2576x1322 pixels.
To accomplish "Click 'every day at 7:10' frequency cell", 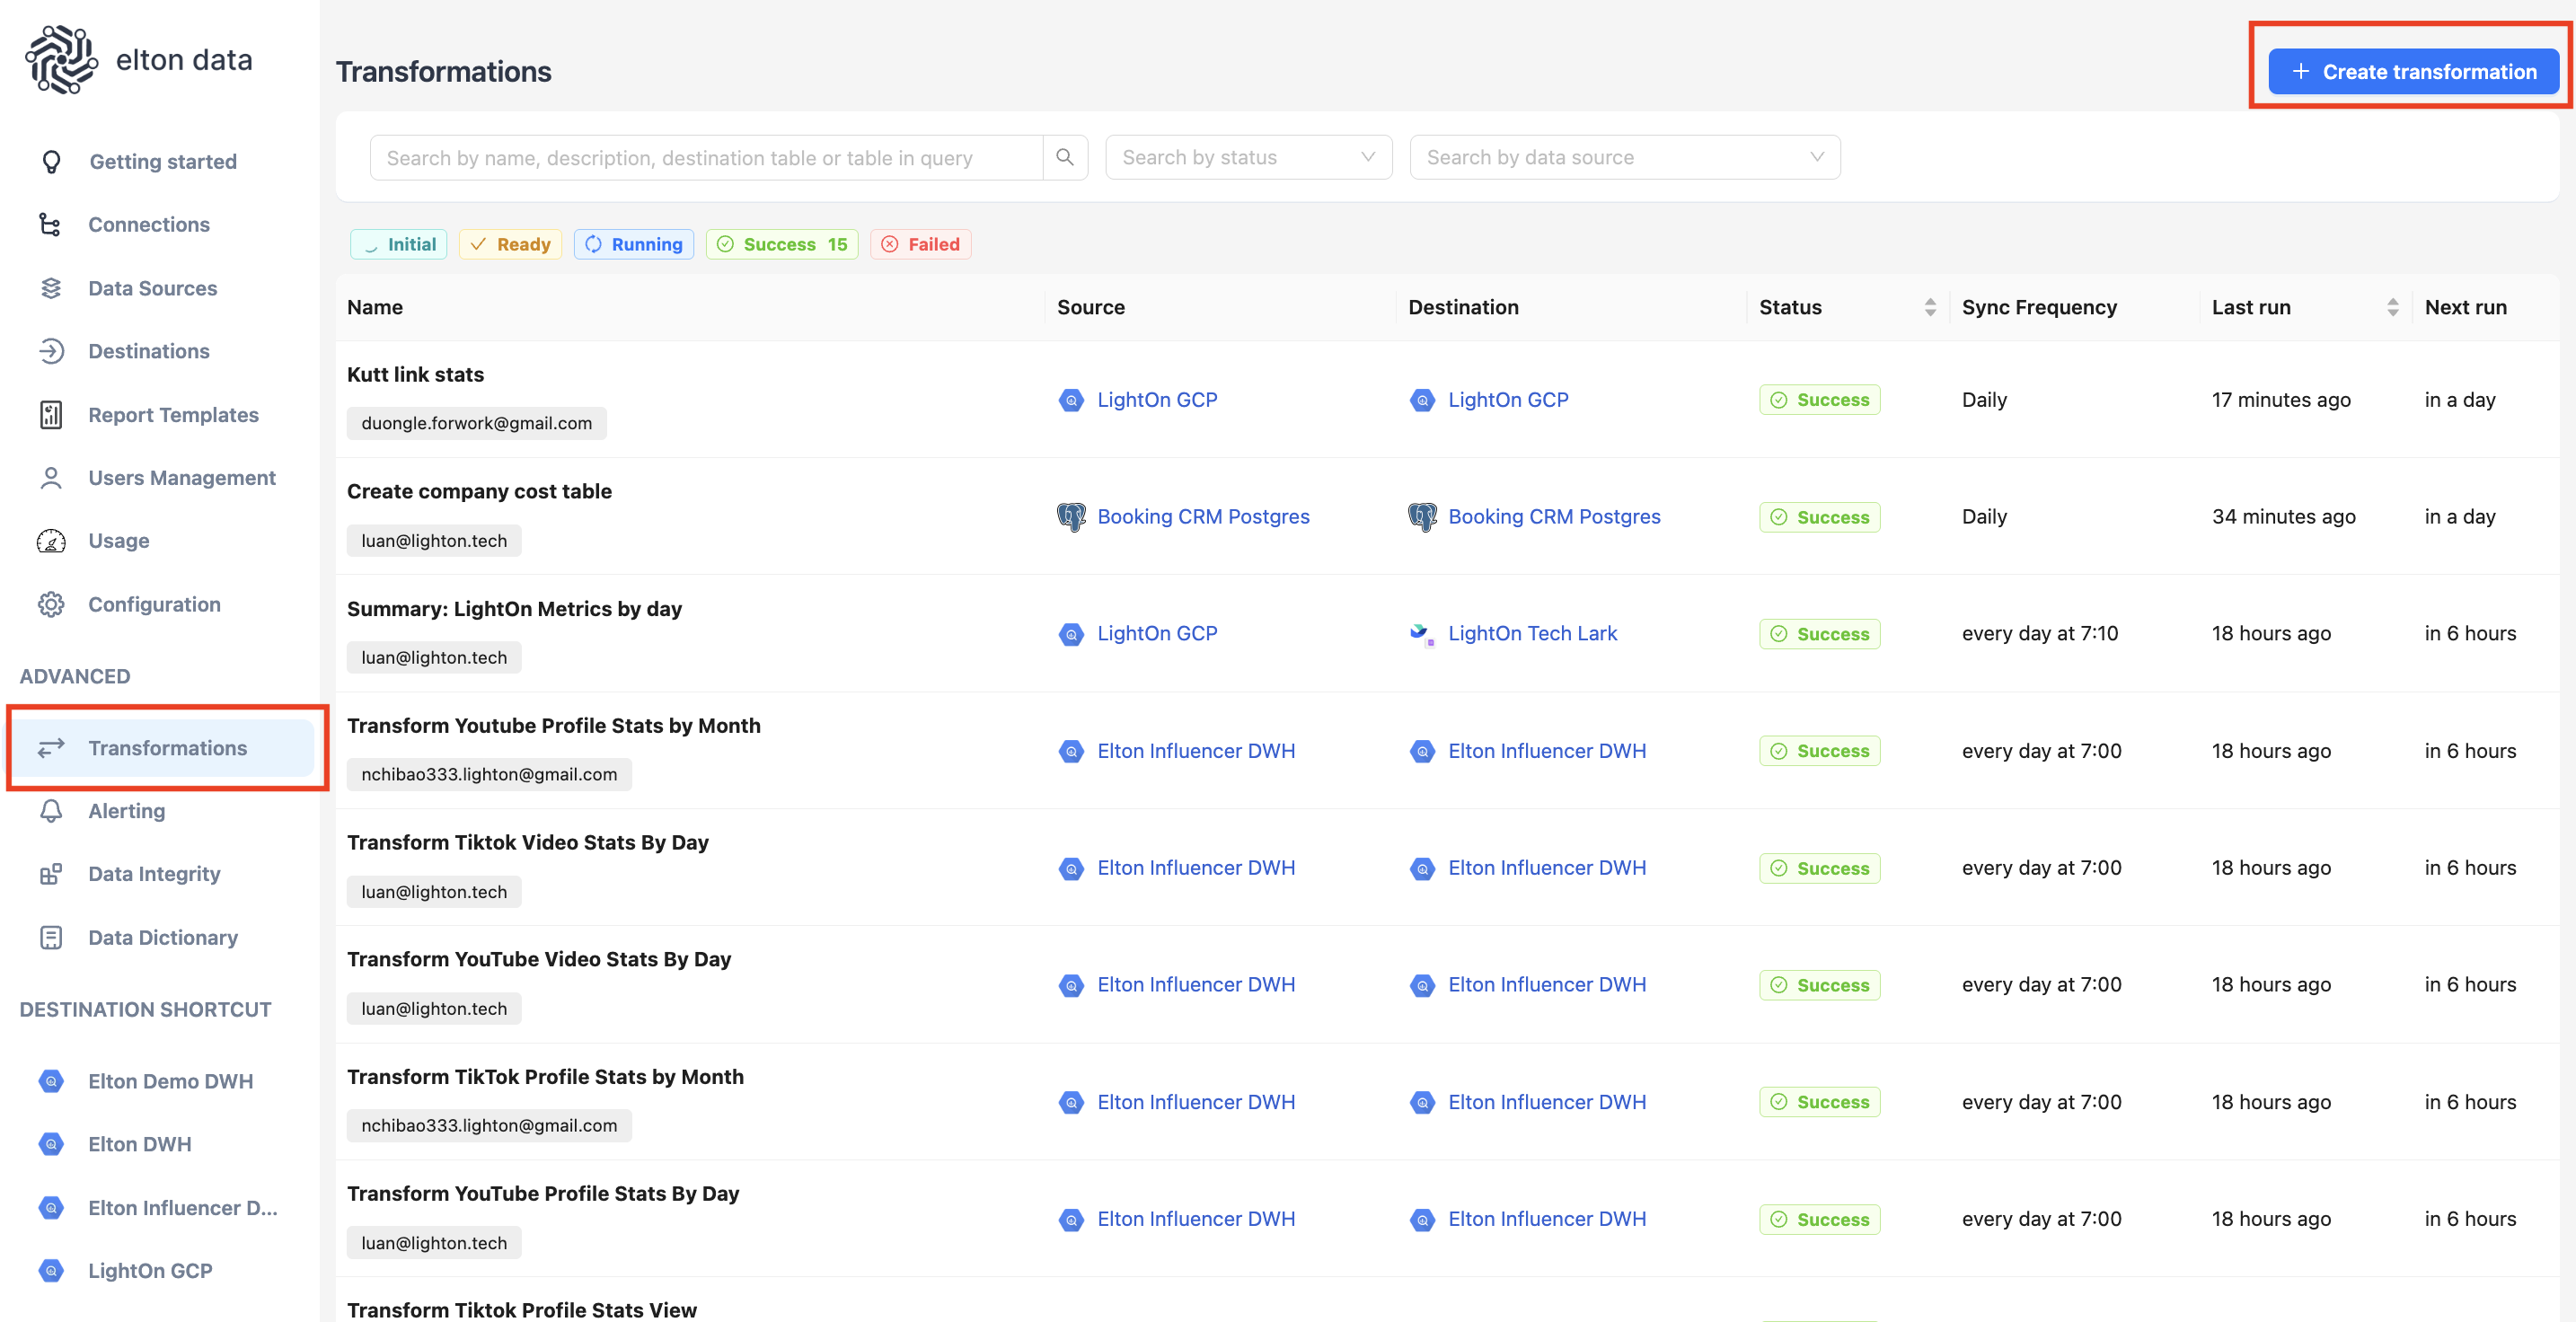I will pos(2040,634).
